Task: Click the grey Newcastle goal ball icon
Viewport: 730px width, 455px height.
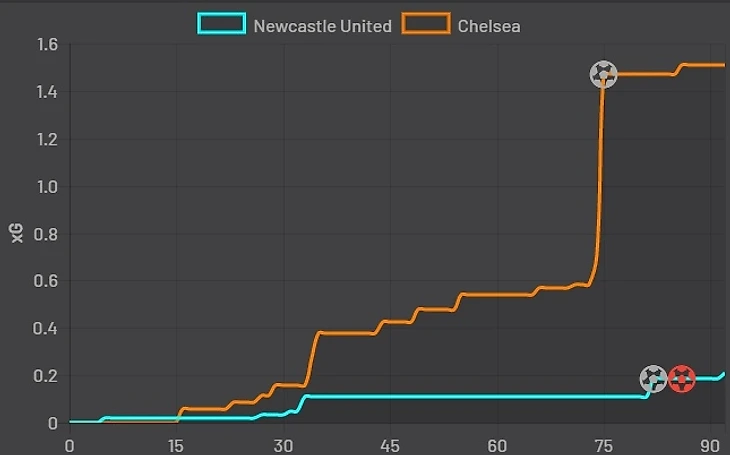Action: click(653, 379)
